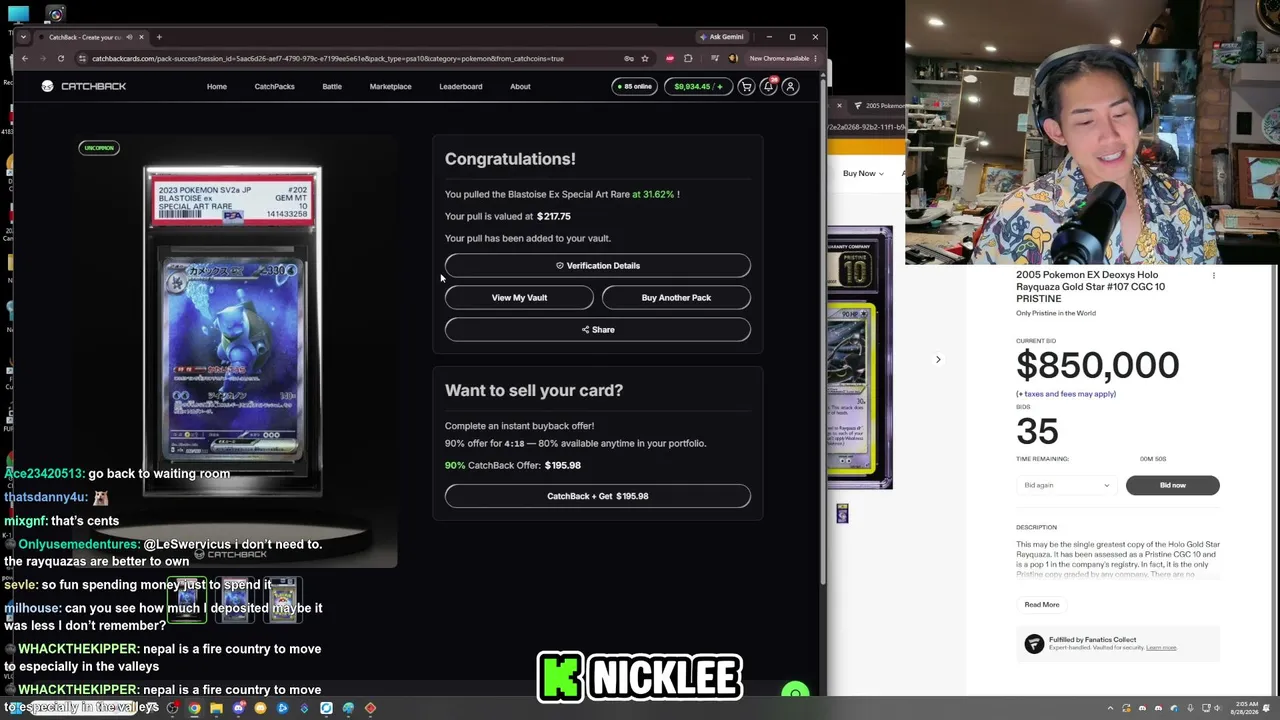Close the background 2005 Pokemon browser tab
The height and width of the screenshot is (720, 1280).
839,105
